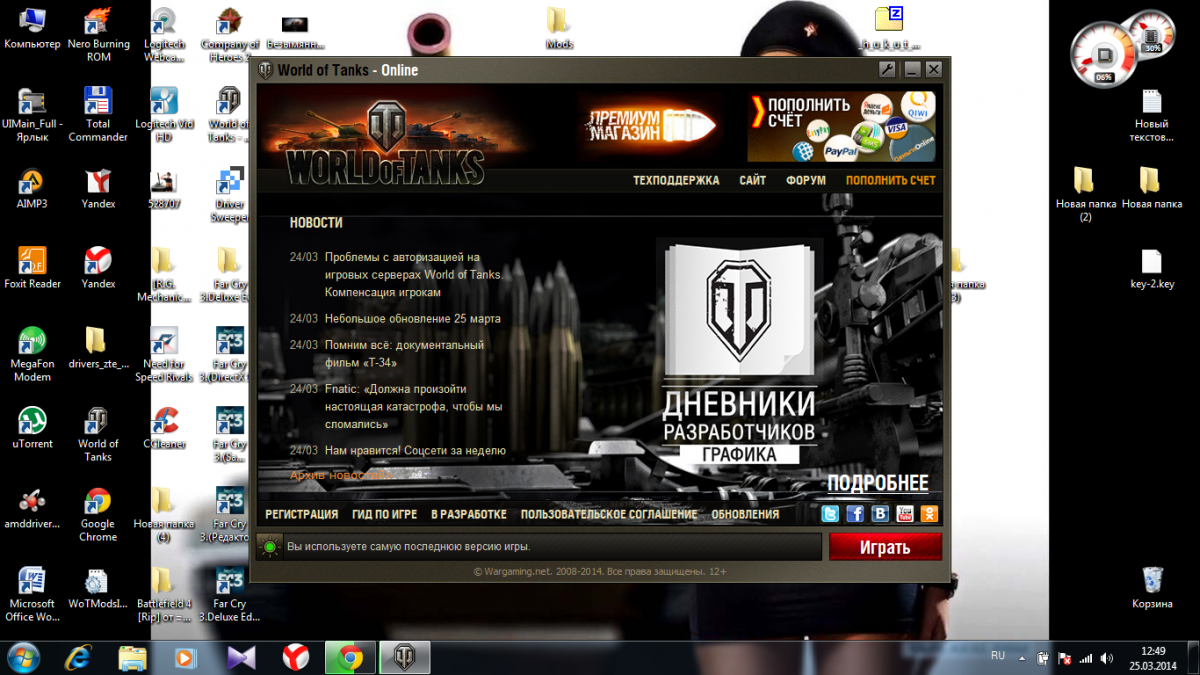The width and height of the screenshot is (1200, 675).
Task: Open Компьютер desktop icon
Action: (32, 29)
